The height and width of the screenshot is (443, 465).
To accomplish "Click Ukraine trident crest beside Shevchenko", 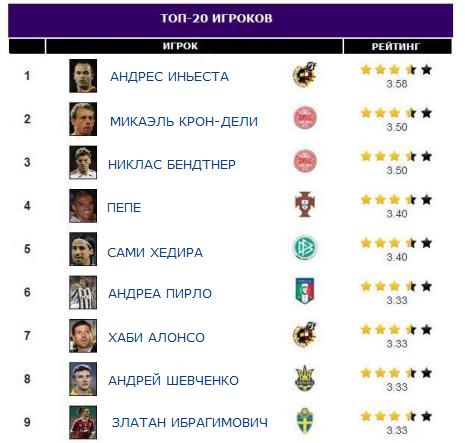I will (x=305, y=378).
